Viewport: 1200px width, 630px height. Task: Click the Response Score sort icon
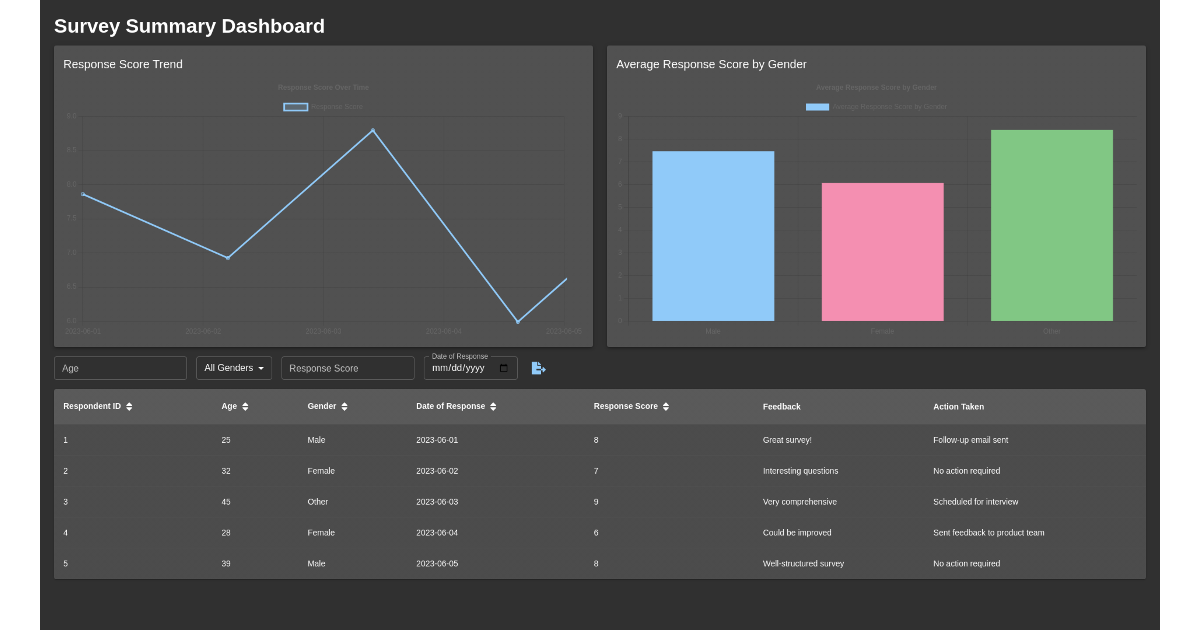(x=666, y=407)
